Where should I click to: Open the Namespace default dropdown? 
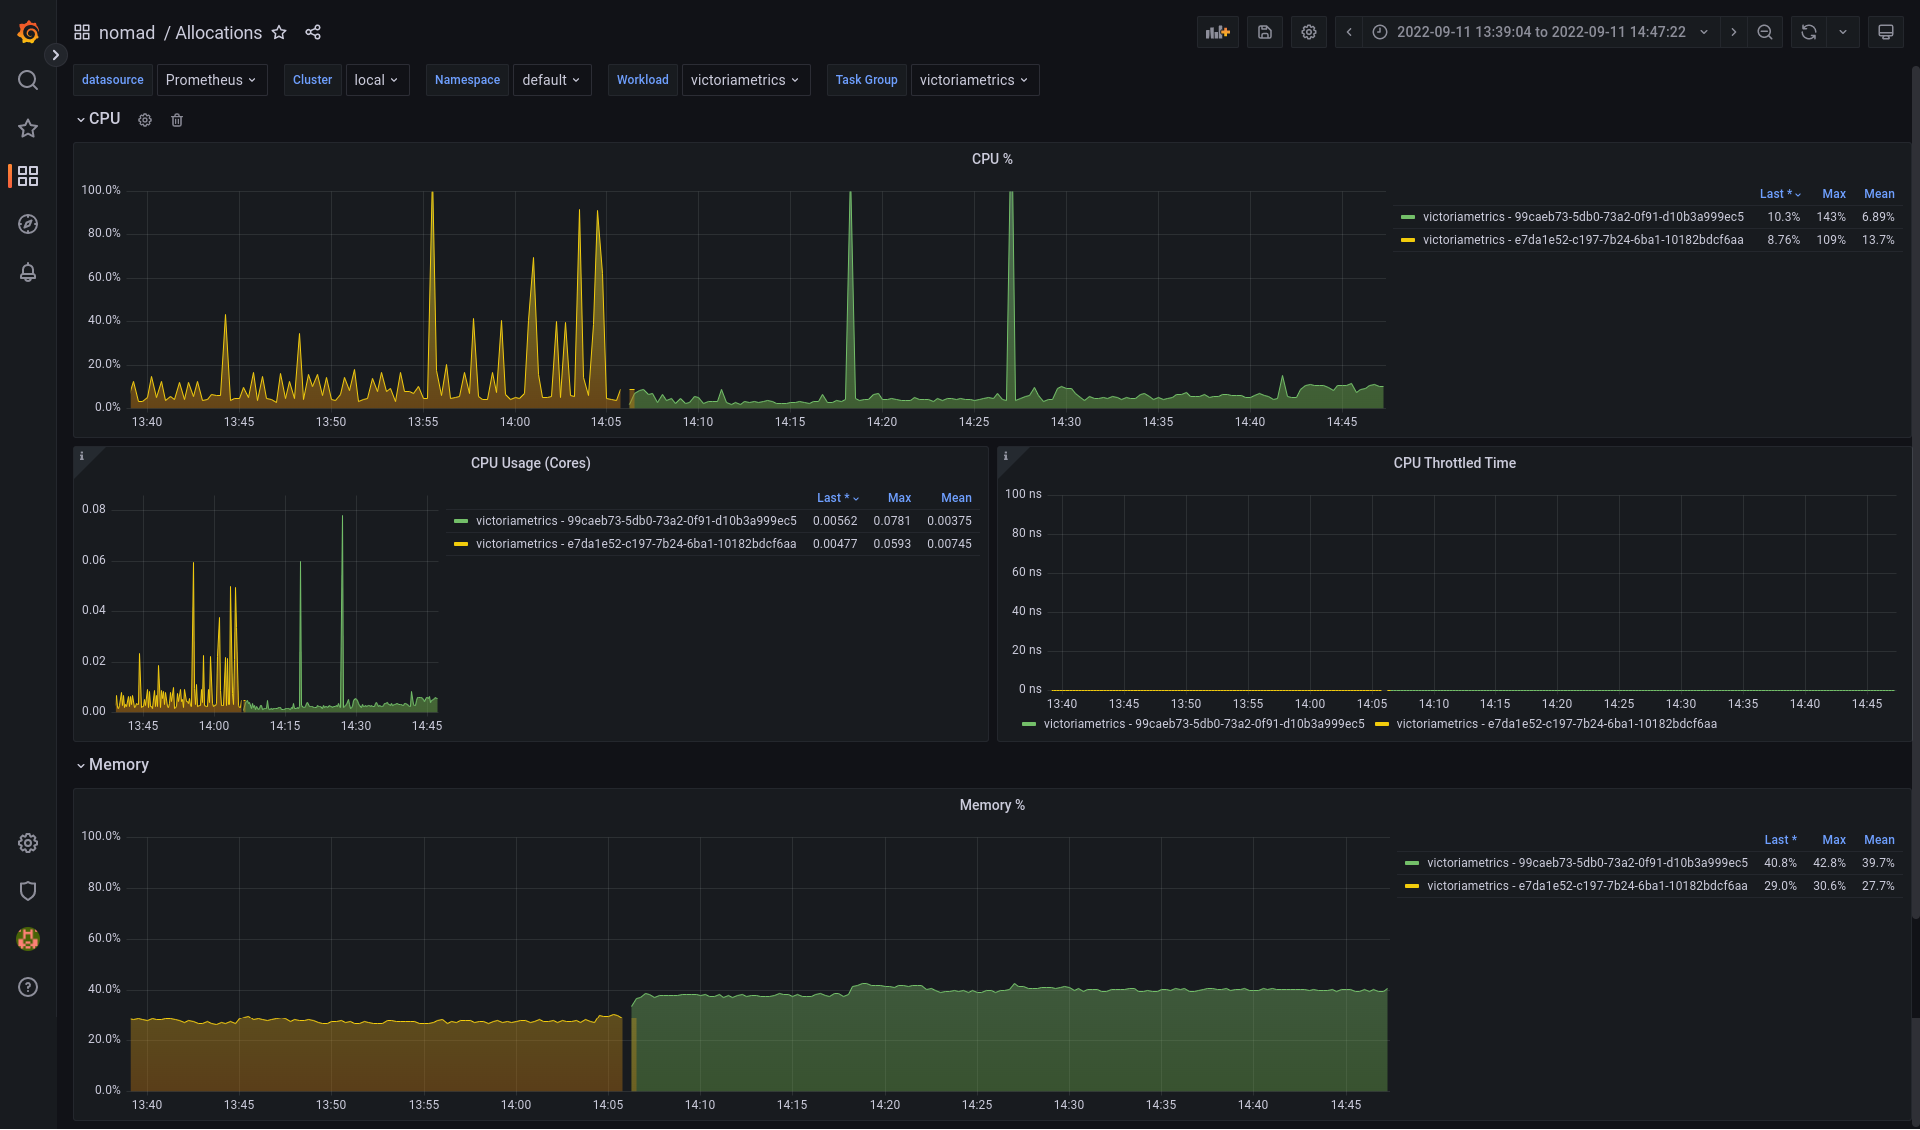pyautogui.click(x=551, y=80)
